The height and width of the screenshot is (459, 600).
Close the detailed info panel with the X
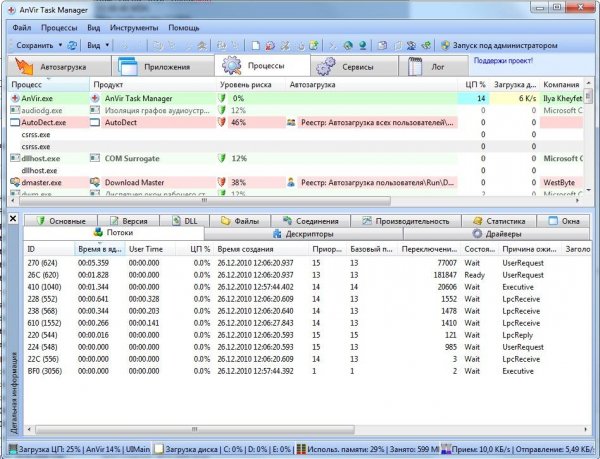click(x=13, y=218)
